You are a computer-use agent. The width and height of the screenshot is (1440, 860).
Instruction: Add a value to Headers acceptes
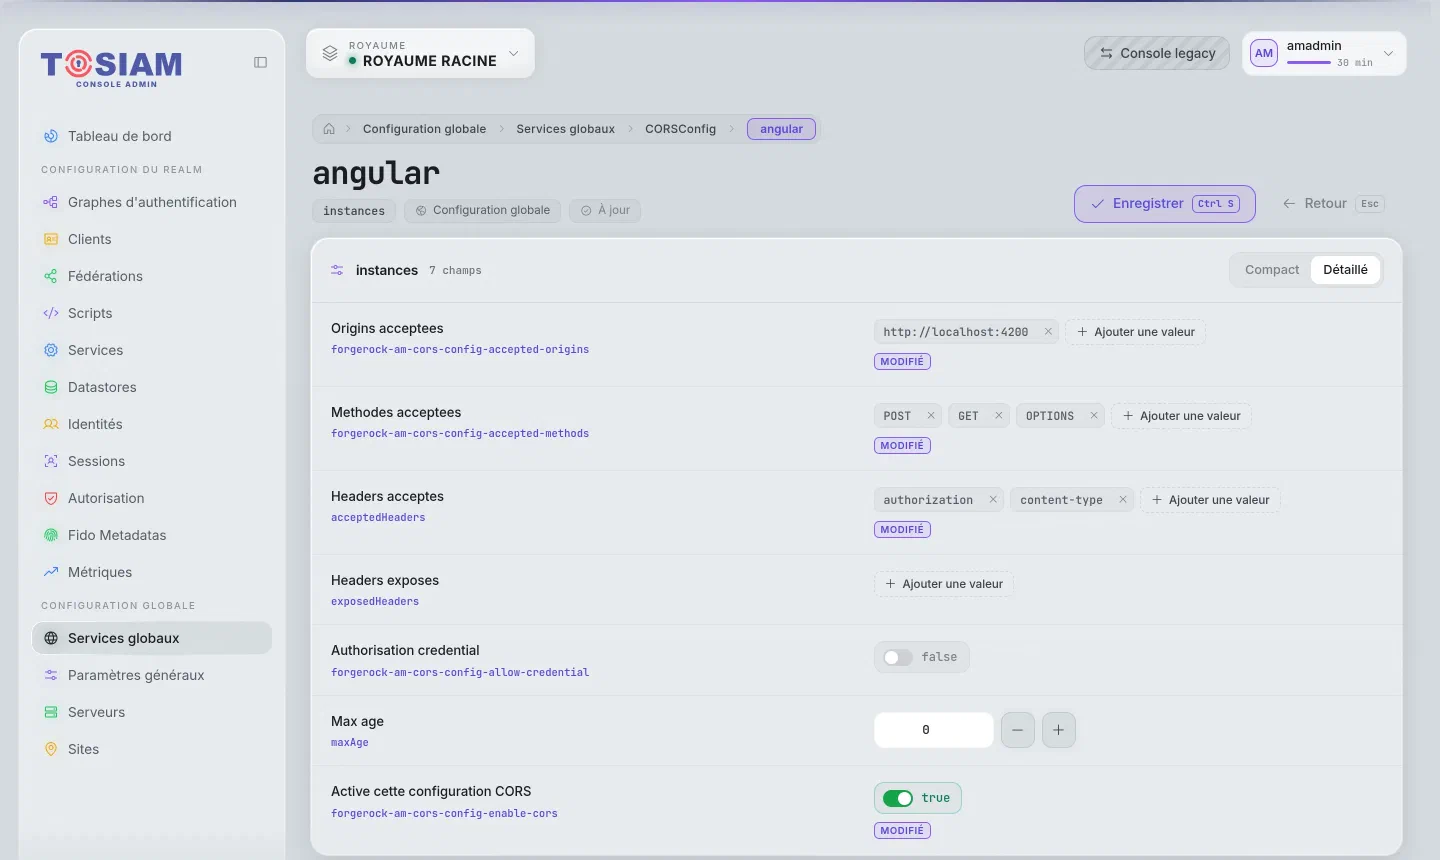coord(1210,500)
